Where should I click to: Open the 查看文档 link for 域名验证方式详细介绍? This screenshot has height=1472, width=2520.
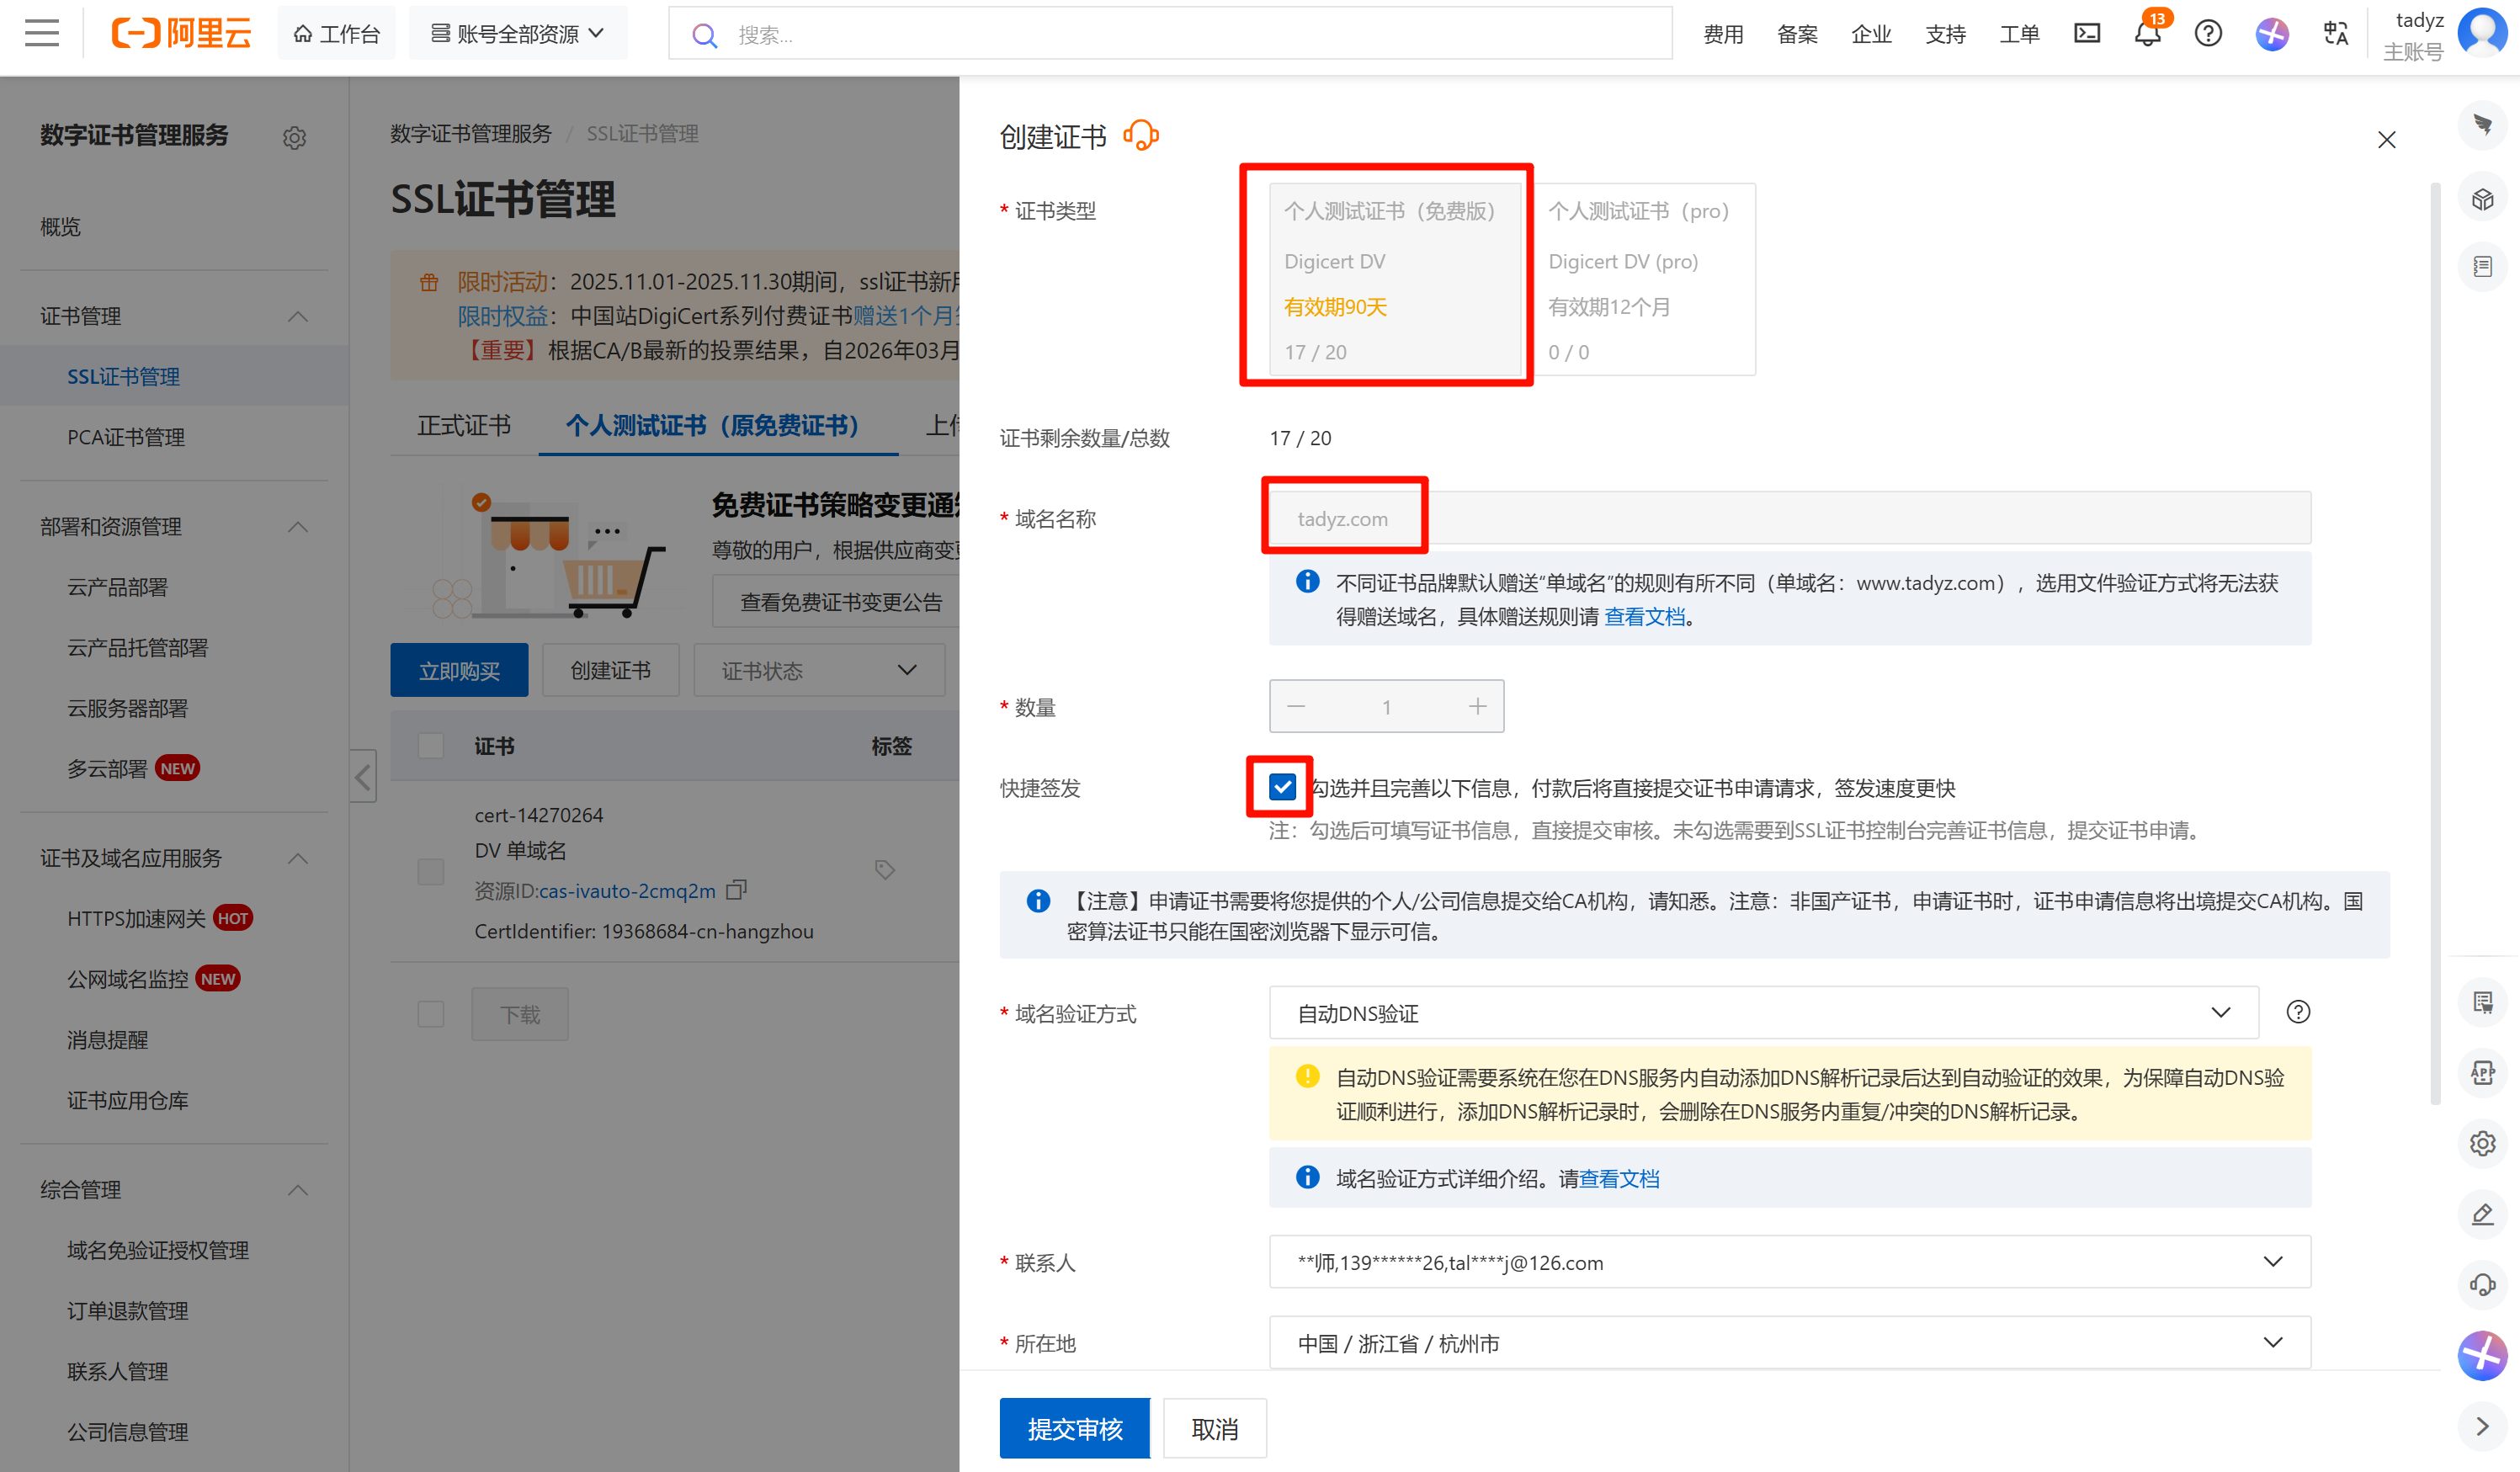[1620, 1179]
